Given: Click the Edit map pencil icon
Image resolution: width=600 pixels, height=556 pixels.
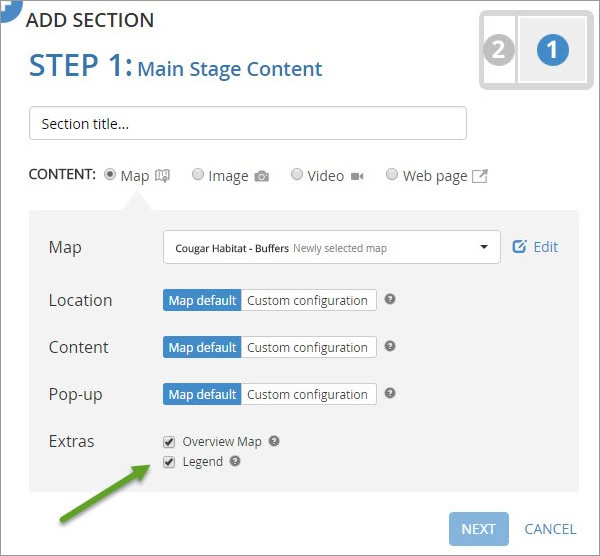Looking at the screenshot, I should pyautogui.click(x=519, y=247).
